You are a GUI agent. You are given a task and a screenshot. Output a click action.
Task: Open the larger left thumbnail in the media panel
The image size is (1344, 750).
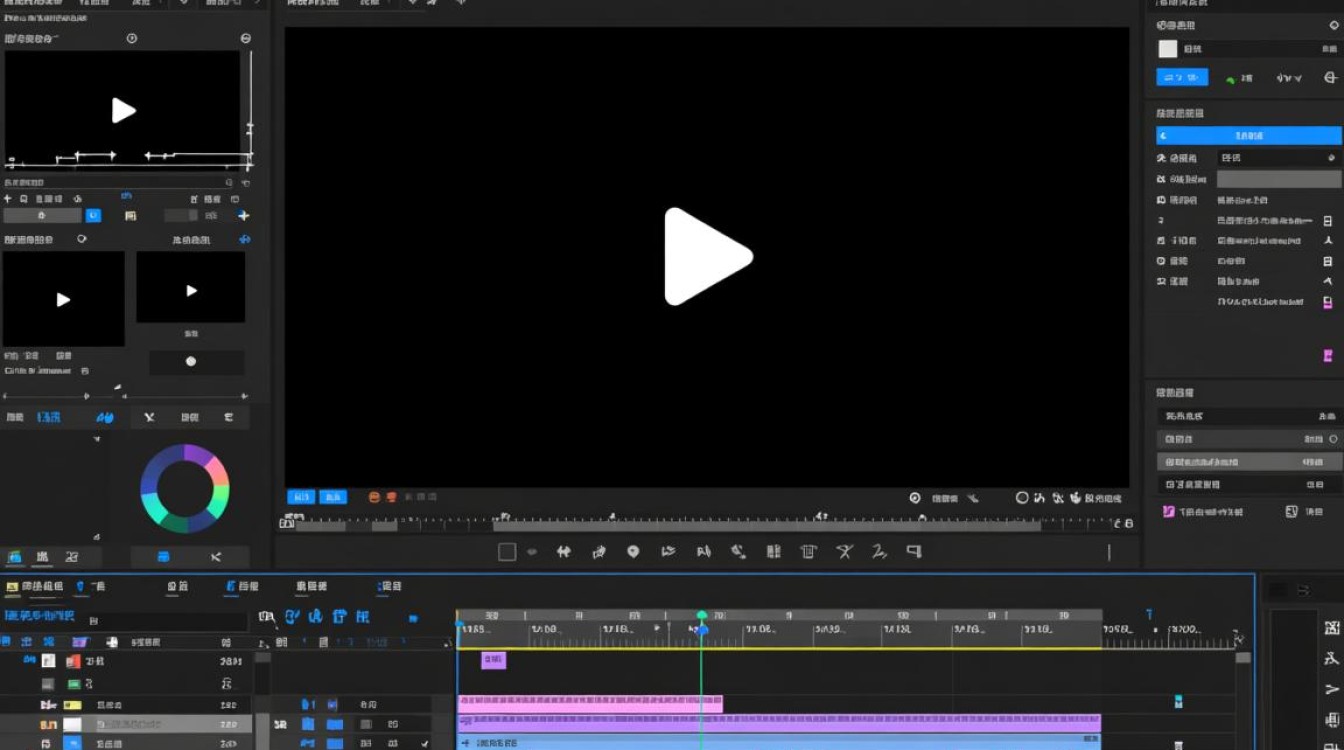[63, 299]
